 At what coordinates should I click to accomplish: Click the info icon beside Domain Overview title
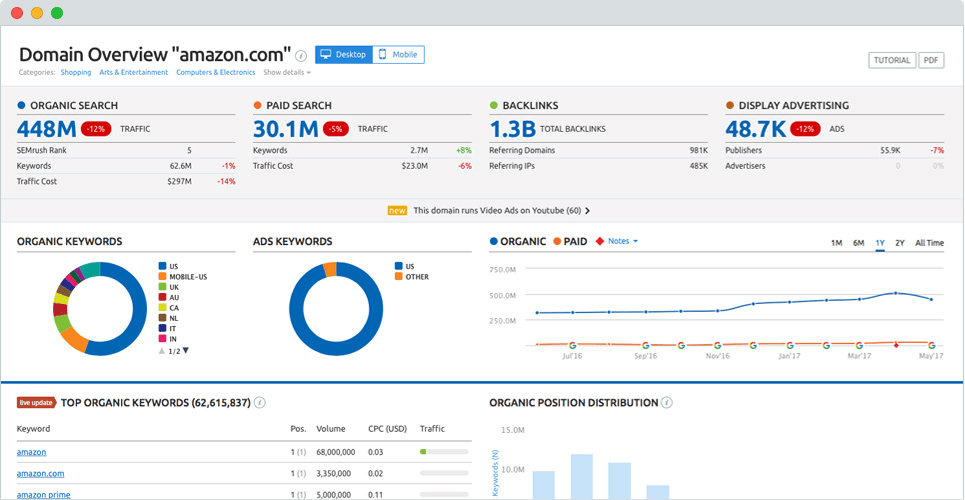click(x=301, y=56)
